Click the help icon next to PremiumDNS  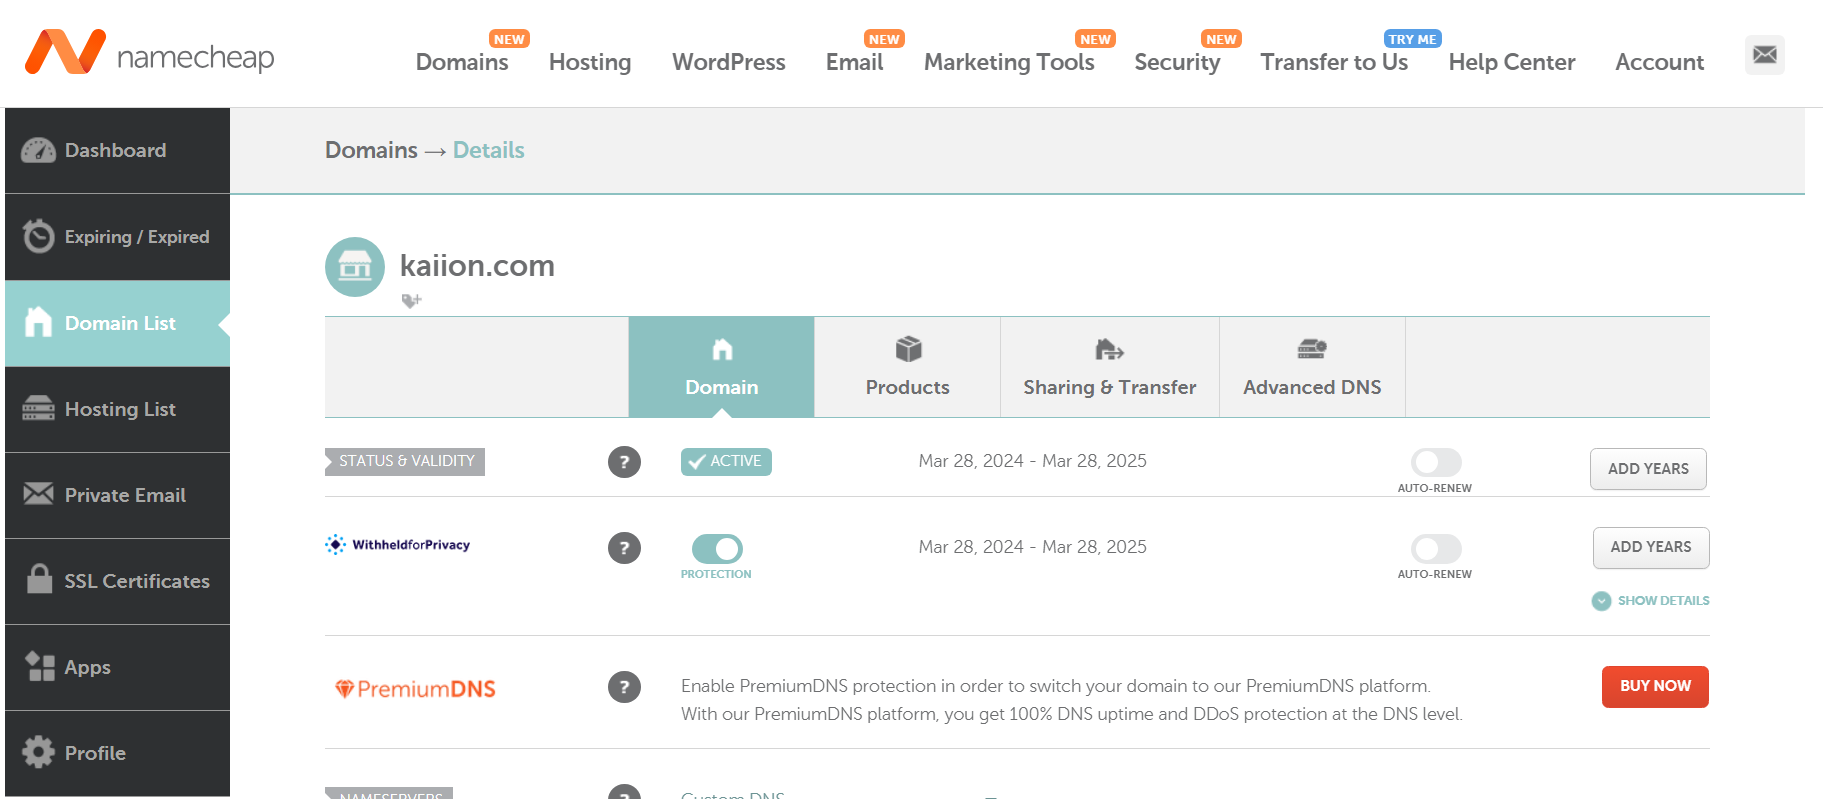624,687
